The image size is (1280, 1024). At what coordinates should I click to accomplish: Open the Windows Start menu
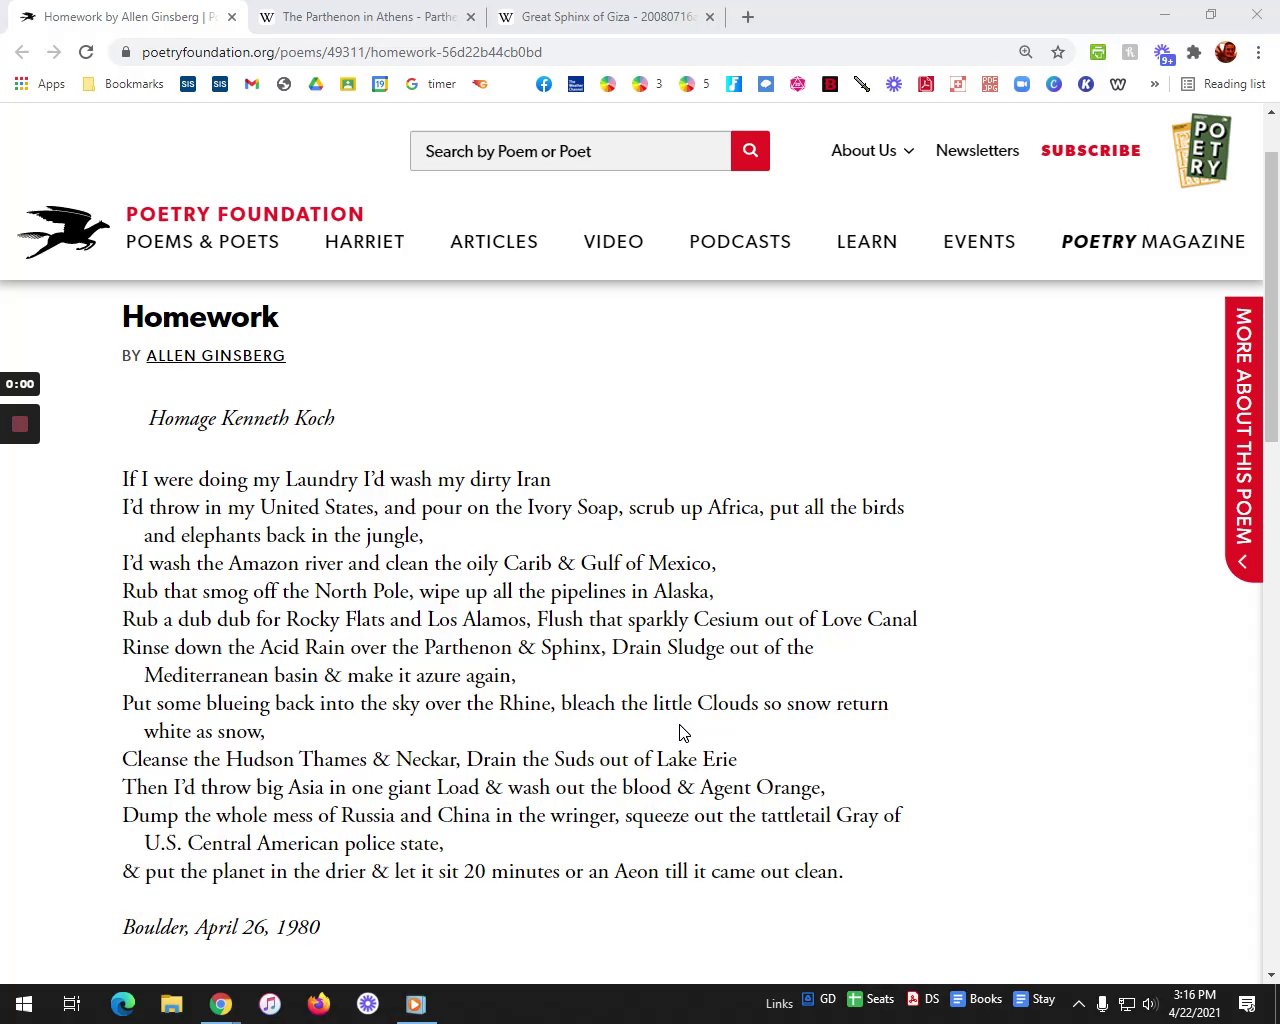point(24,1004)
